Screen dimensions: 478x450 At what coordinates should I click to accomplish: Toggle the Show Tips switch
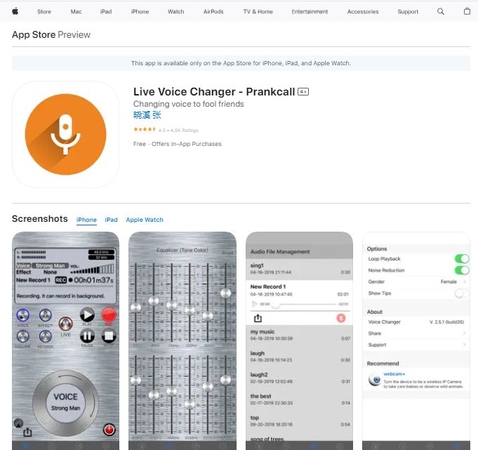[462, 293]
